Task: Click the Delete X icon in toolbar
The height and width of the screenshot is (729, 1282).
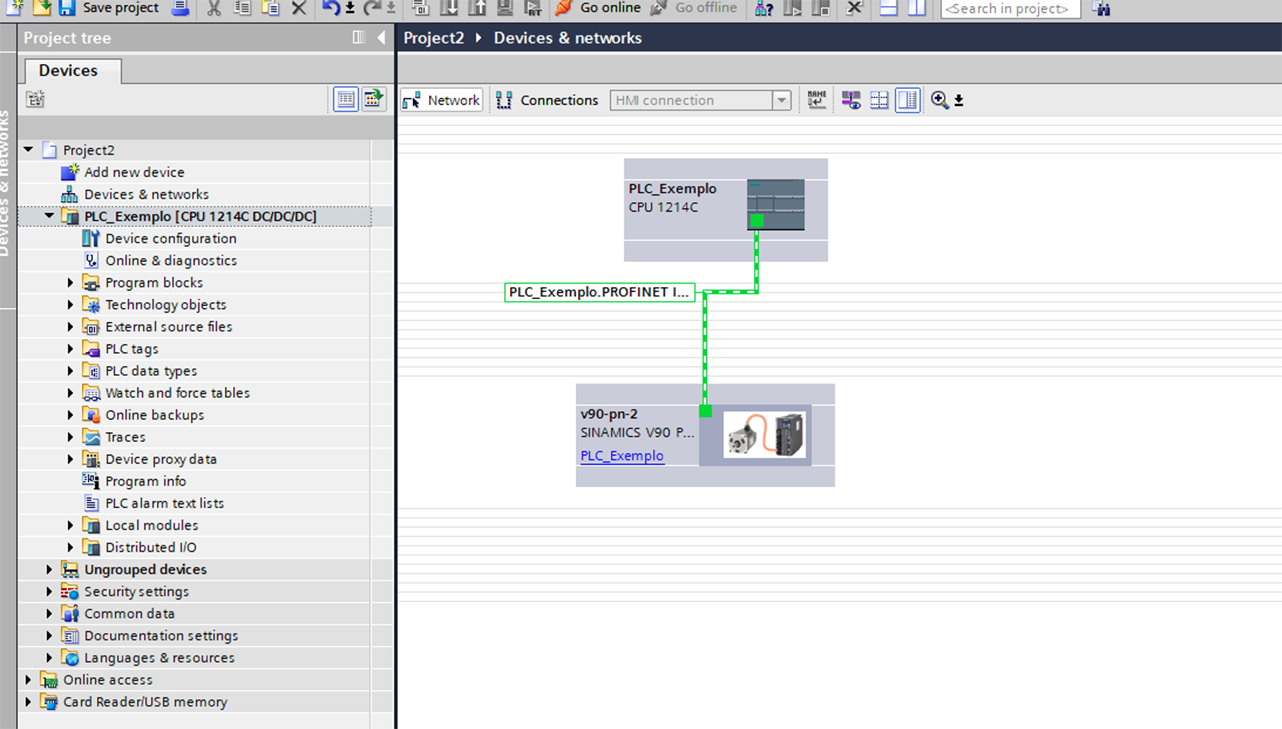Action: point(299,8)
